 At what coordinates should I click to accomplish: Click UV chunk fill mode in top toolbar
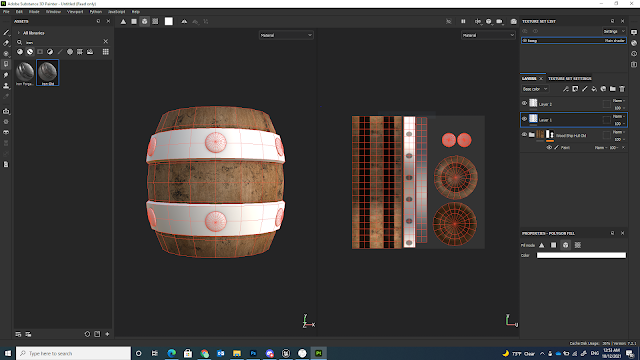click(155, 22)
